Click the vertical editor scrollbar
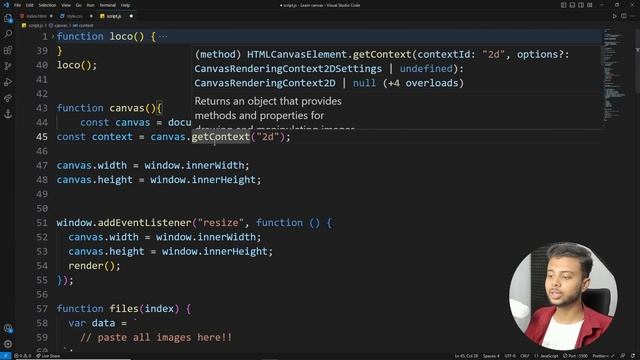 637,61
